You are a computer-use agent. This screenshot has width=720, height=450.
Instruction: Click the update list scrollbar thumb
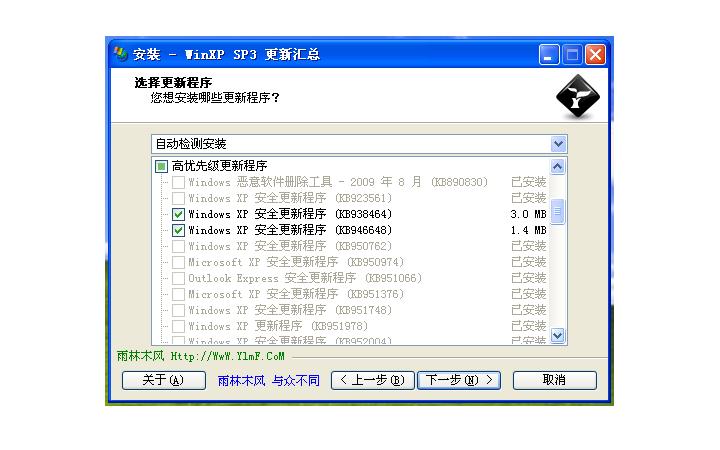(x=557, y=212)
